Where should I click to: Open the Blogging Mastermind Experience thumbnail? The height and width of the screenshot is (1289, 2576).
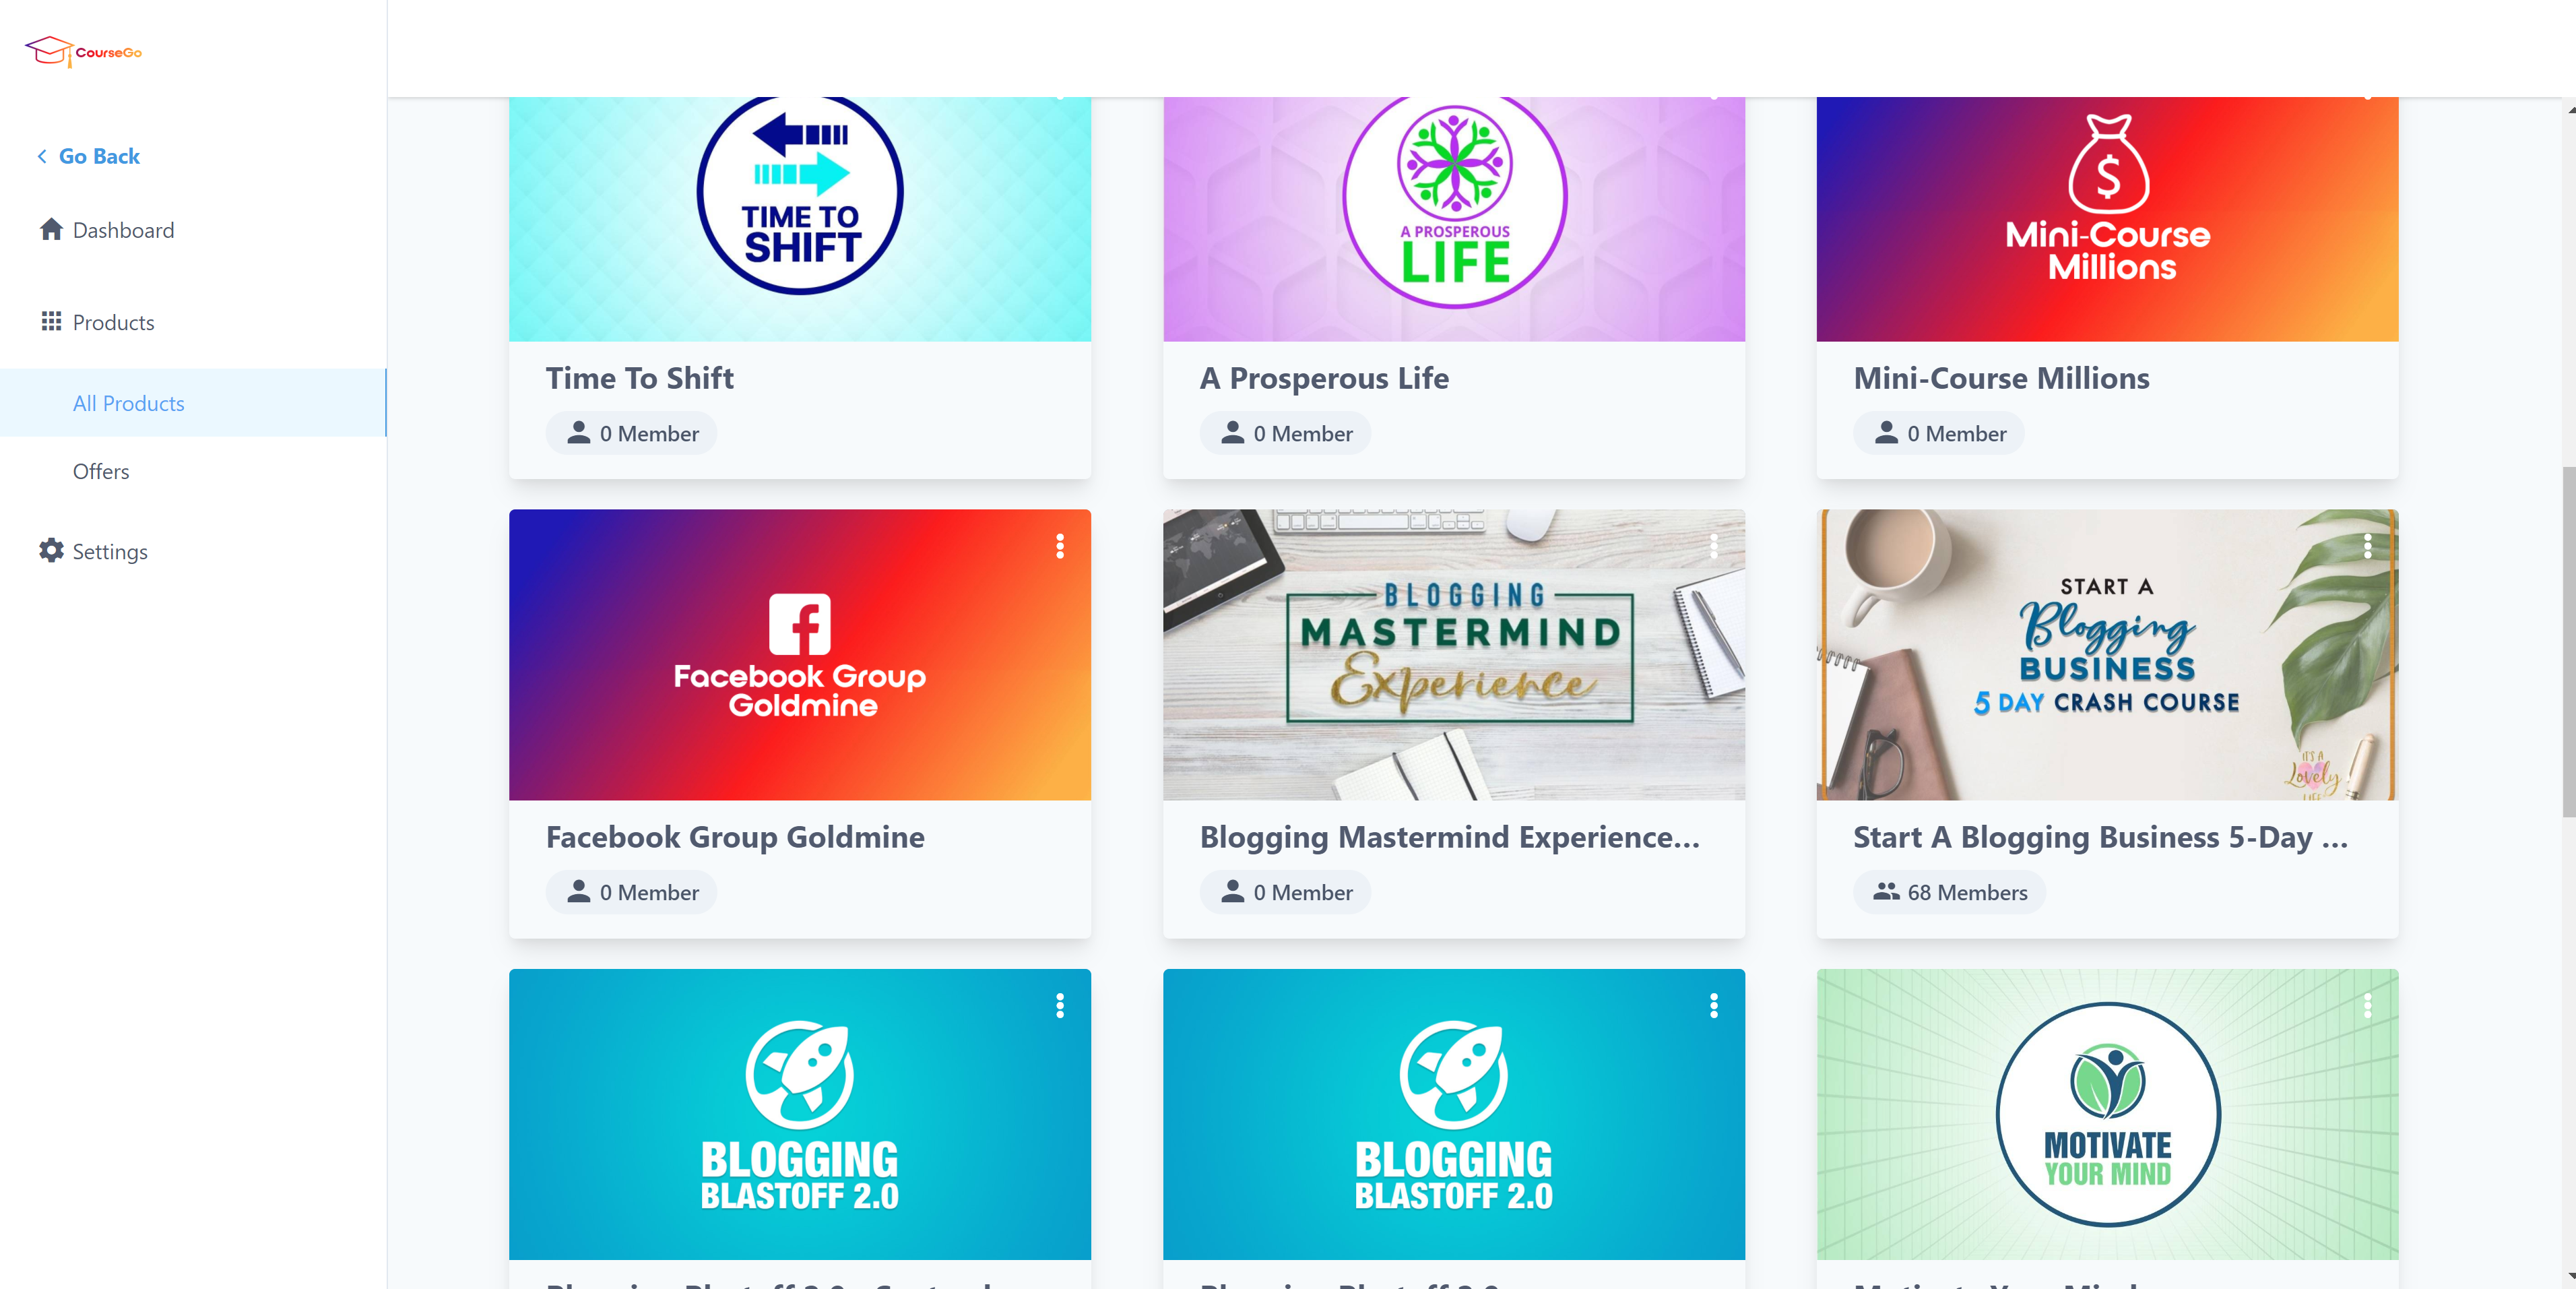click(1454, 655)
